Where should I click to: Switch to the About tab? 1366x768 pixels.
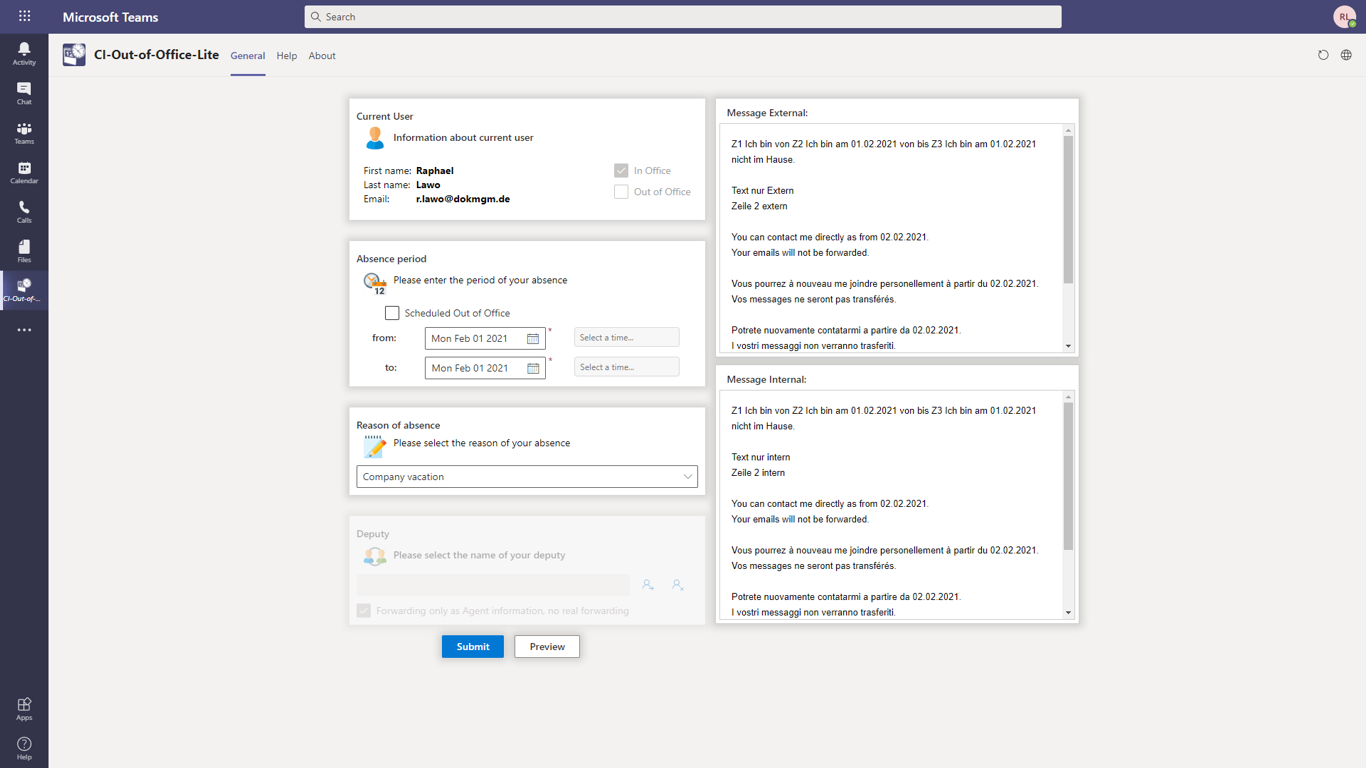[322, 56]
